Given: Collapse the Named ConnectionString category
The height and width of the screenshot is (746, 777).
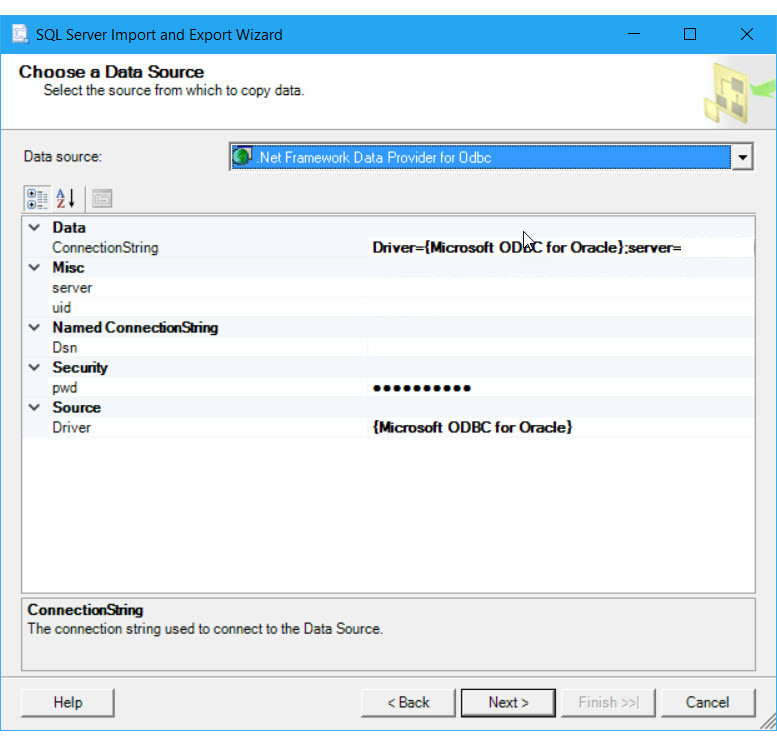Looking at the screenshot, I should (34, 328).
